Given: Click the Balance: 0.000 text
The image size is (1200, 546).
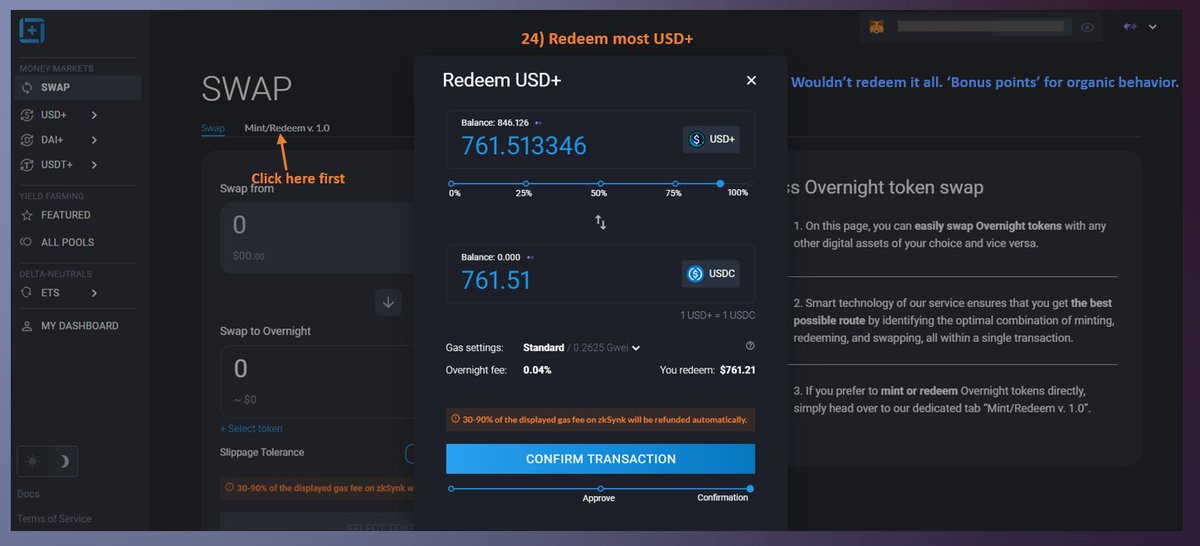Looking at the screenshot, I should 491,257.
